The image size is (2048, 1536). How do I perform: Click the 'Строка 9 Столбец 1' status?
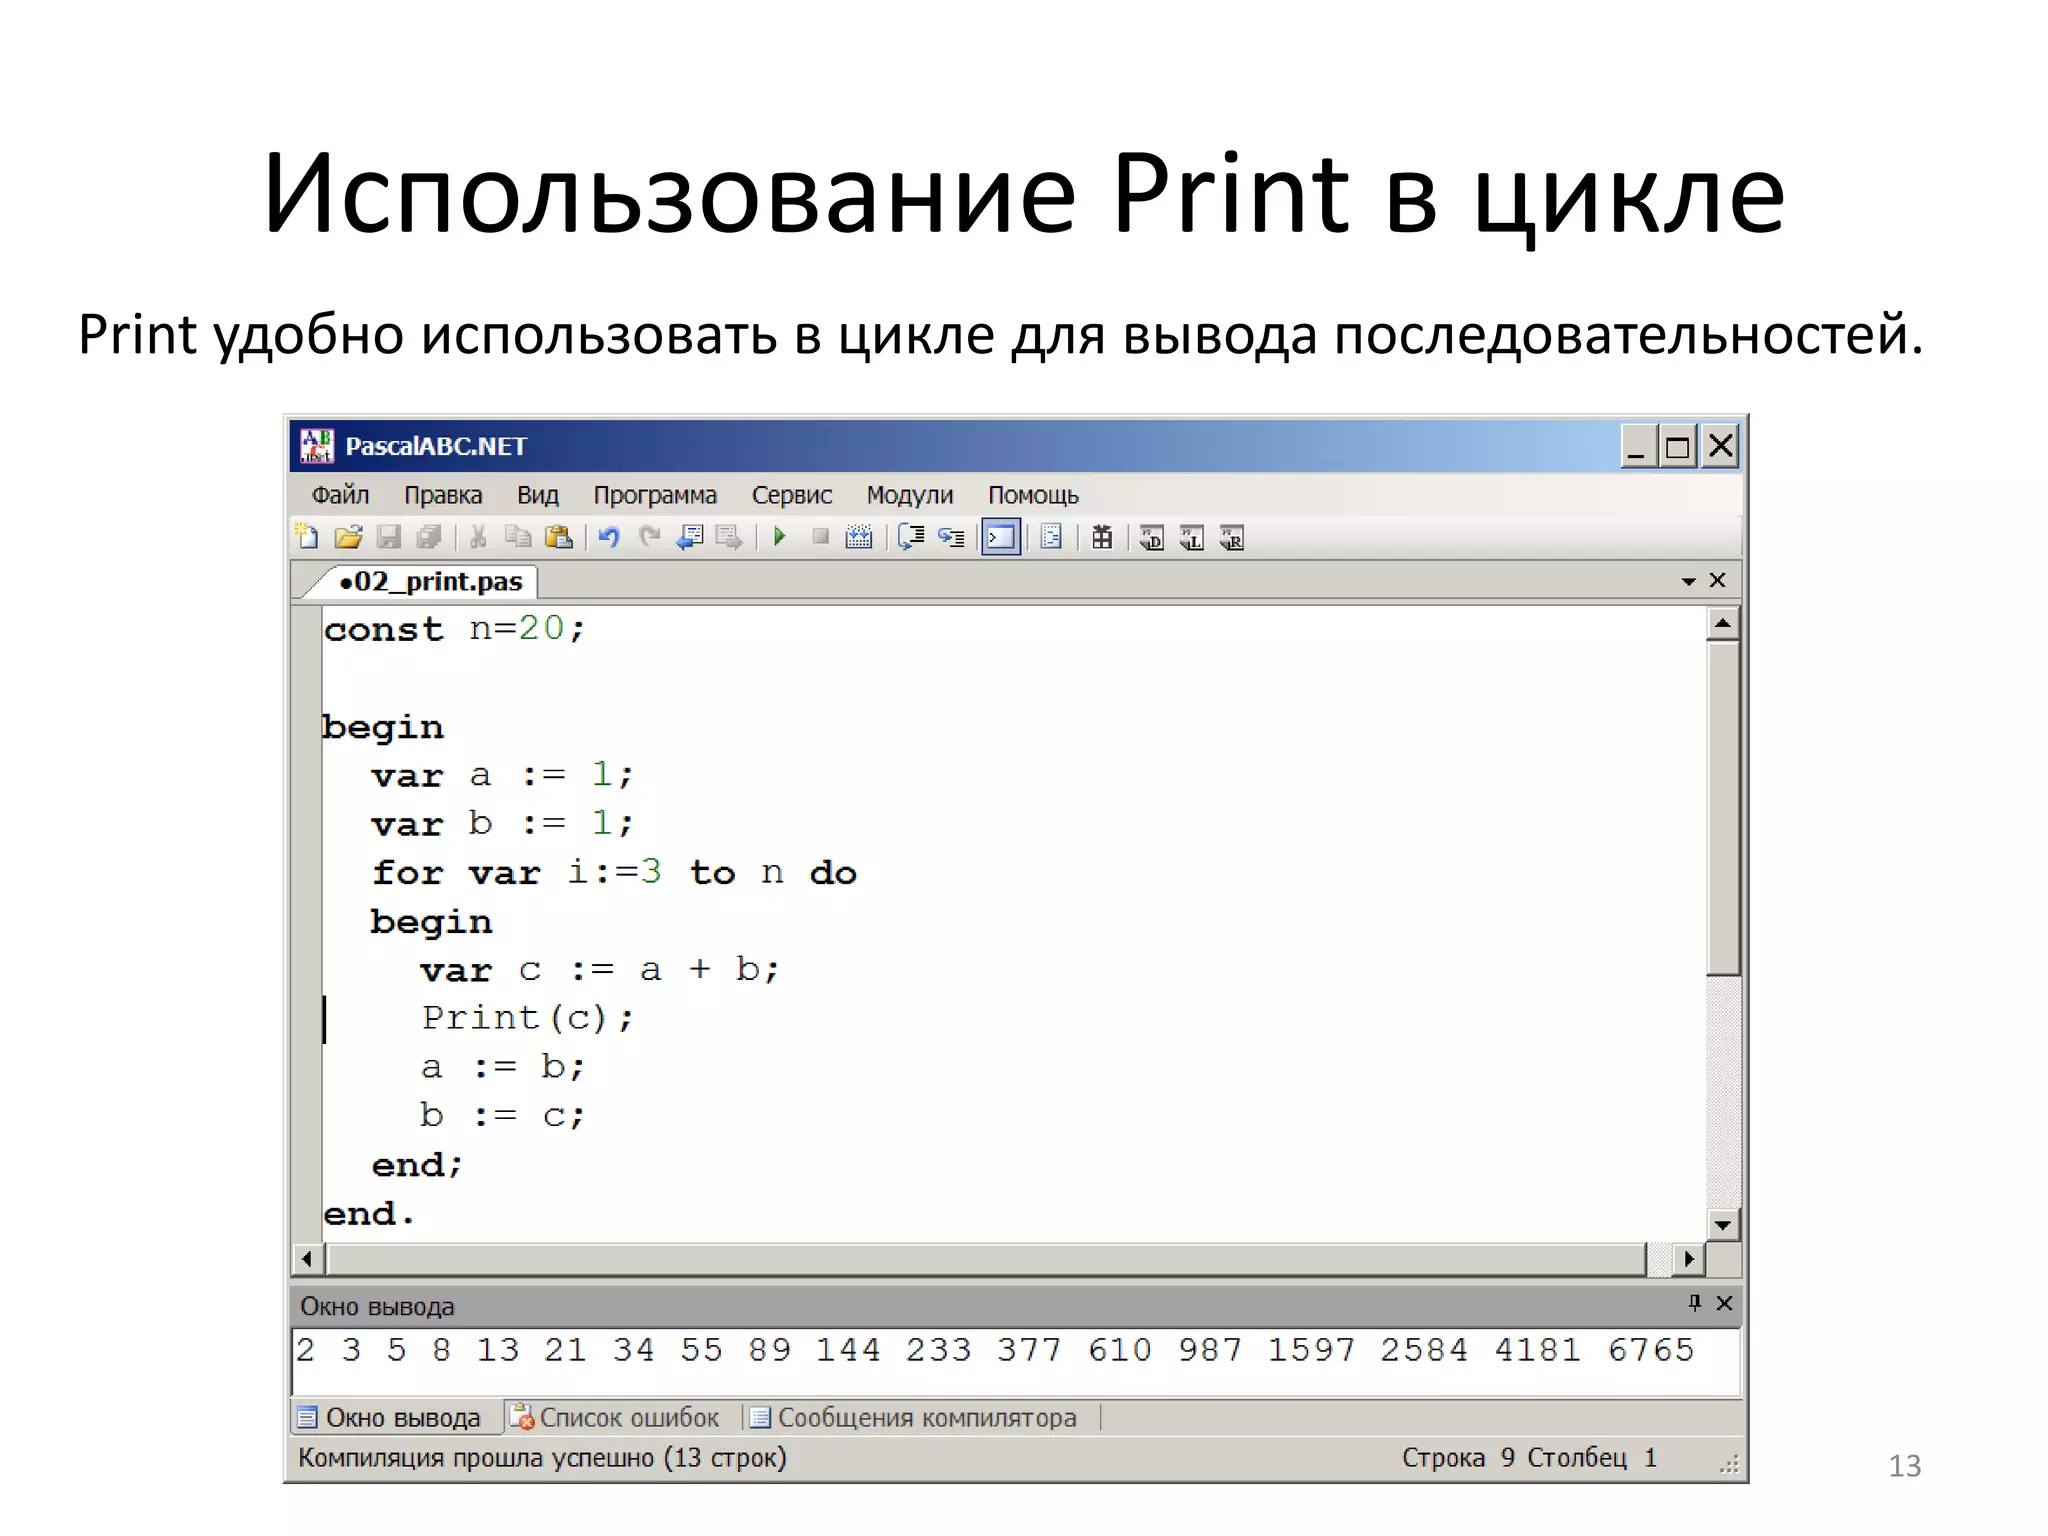1529,1458
